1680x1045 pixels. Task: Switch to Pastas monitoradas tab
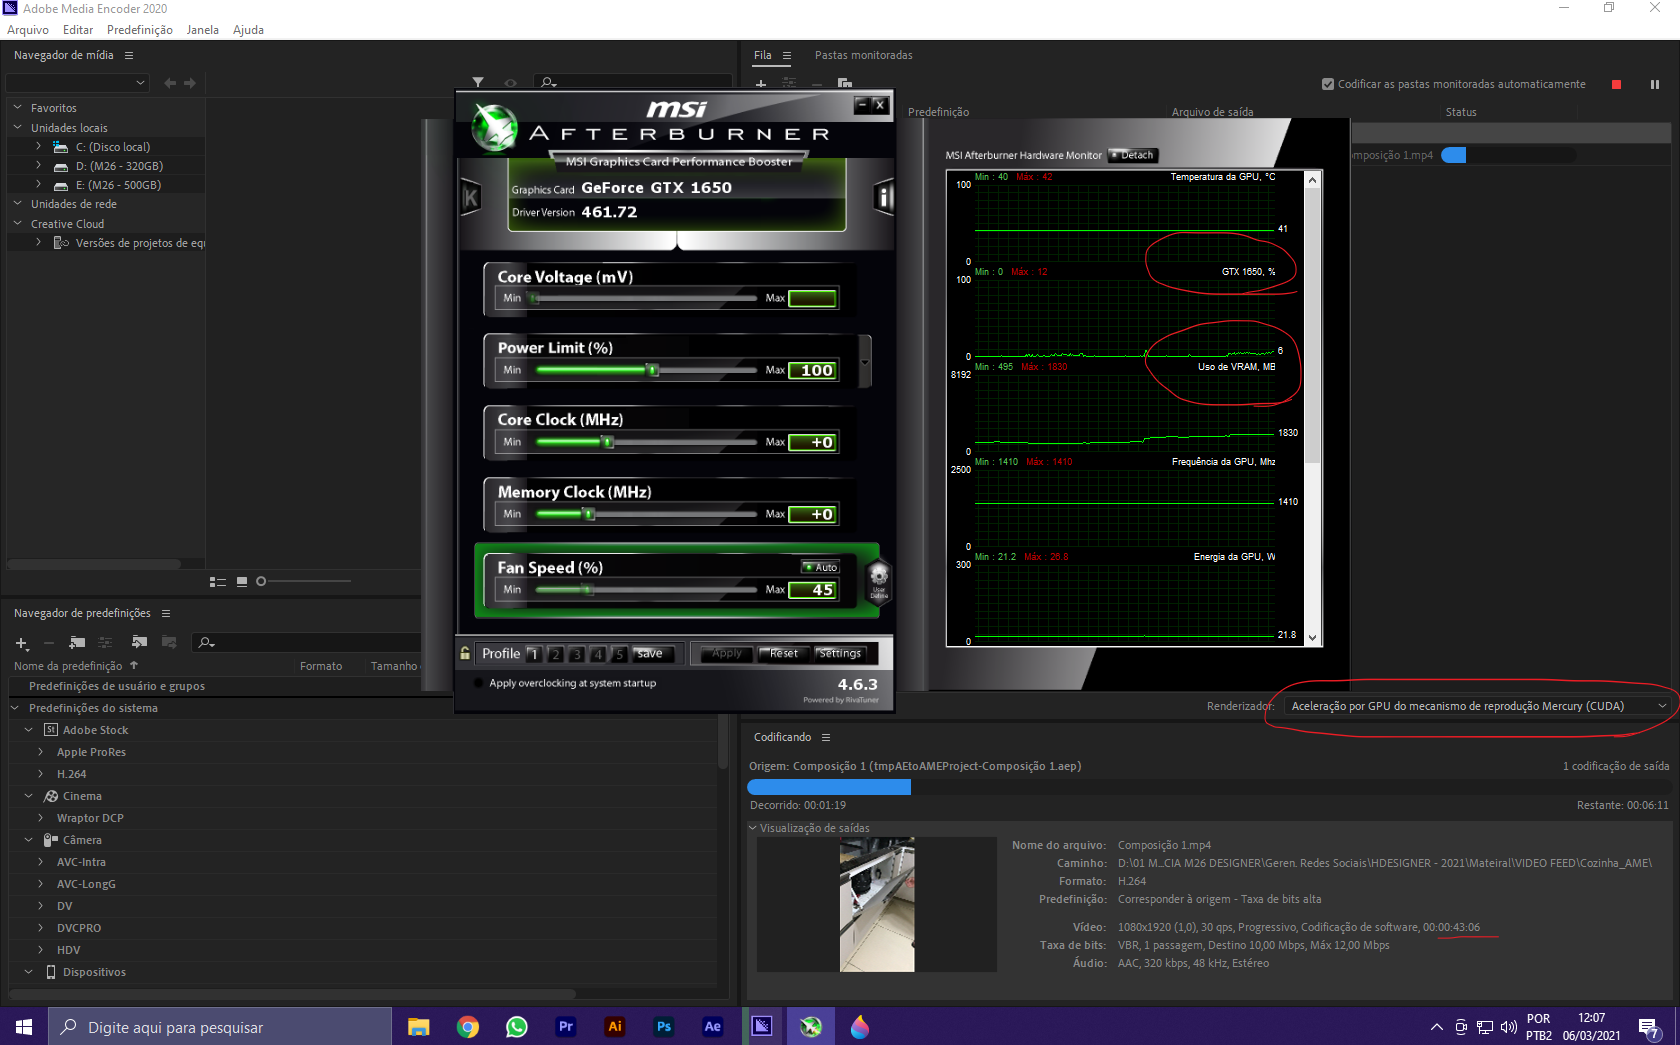coord(863,55)
